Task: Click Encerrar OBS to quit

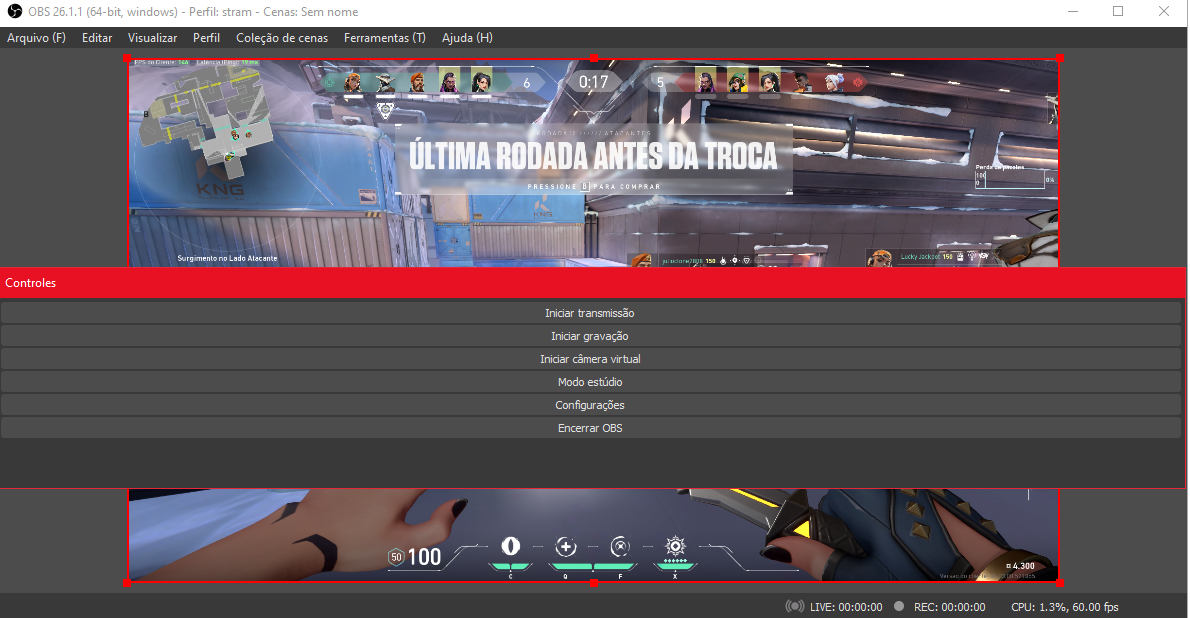Action: point(590,427)
